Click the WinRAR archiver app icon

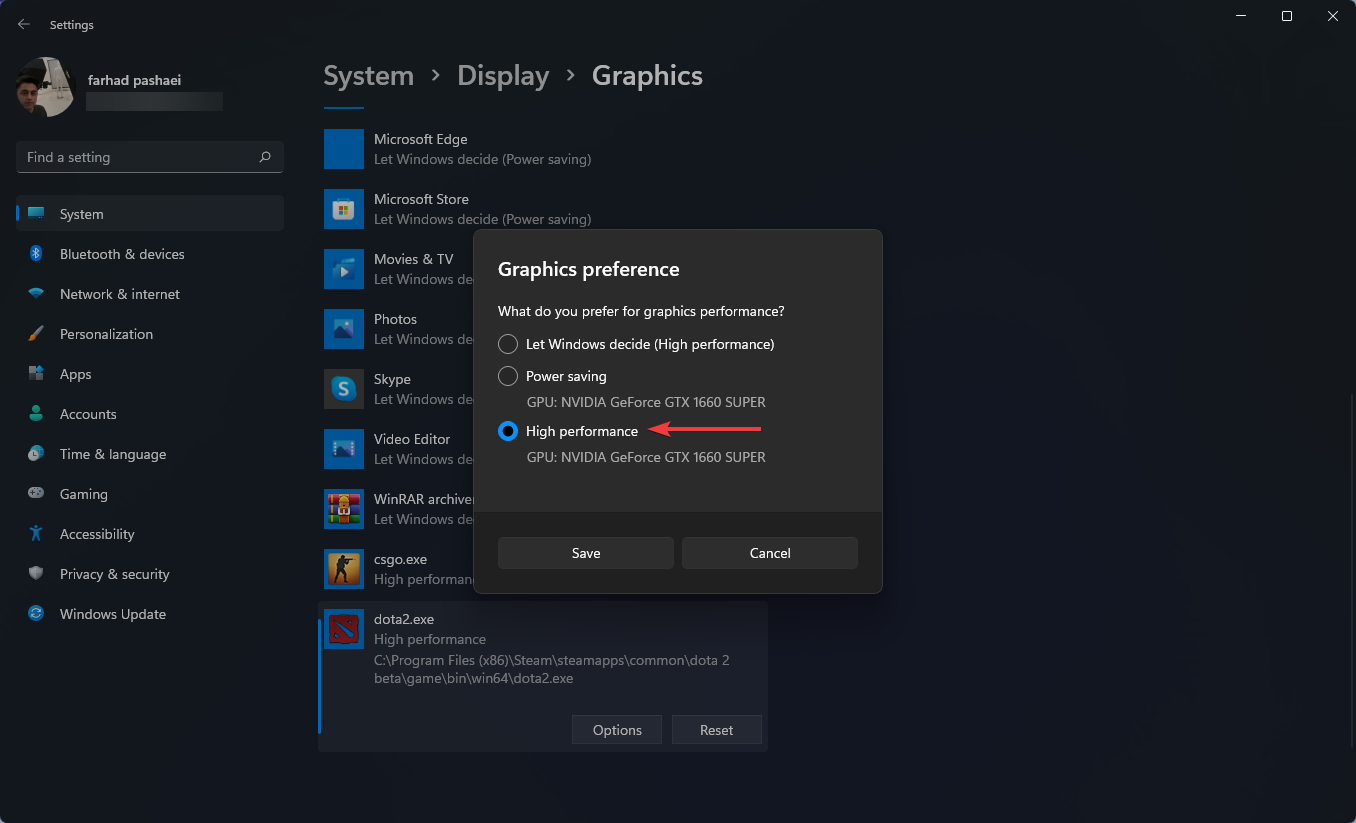[344, 509]
